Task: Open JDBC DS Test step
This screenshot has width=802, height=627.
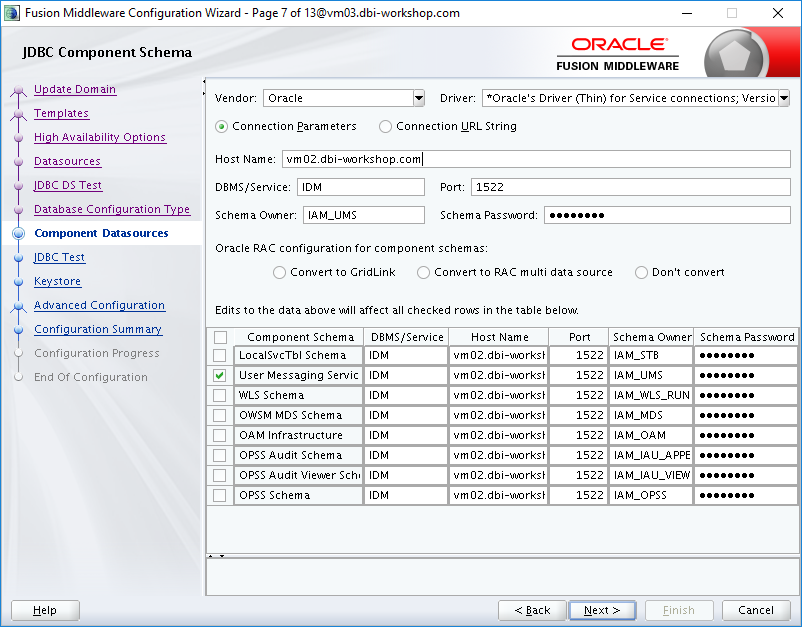Action: (68, 186)
